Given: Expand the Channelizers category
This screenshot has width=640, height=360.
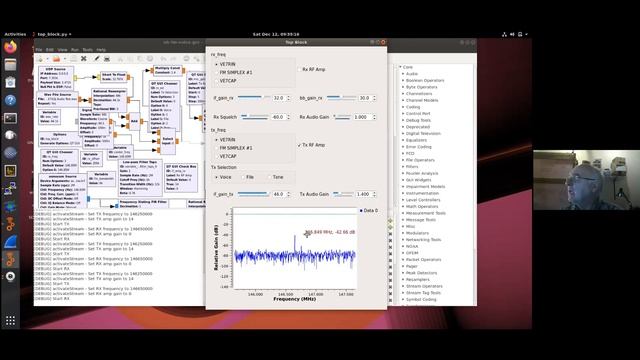Looking at the screenshot, I should pos(403,93).
